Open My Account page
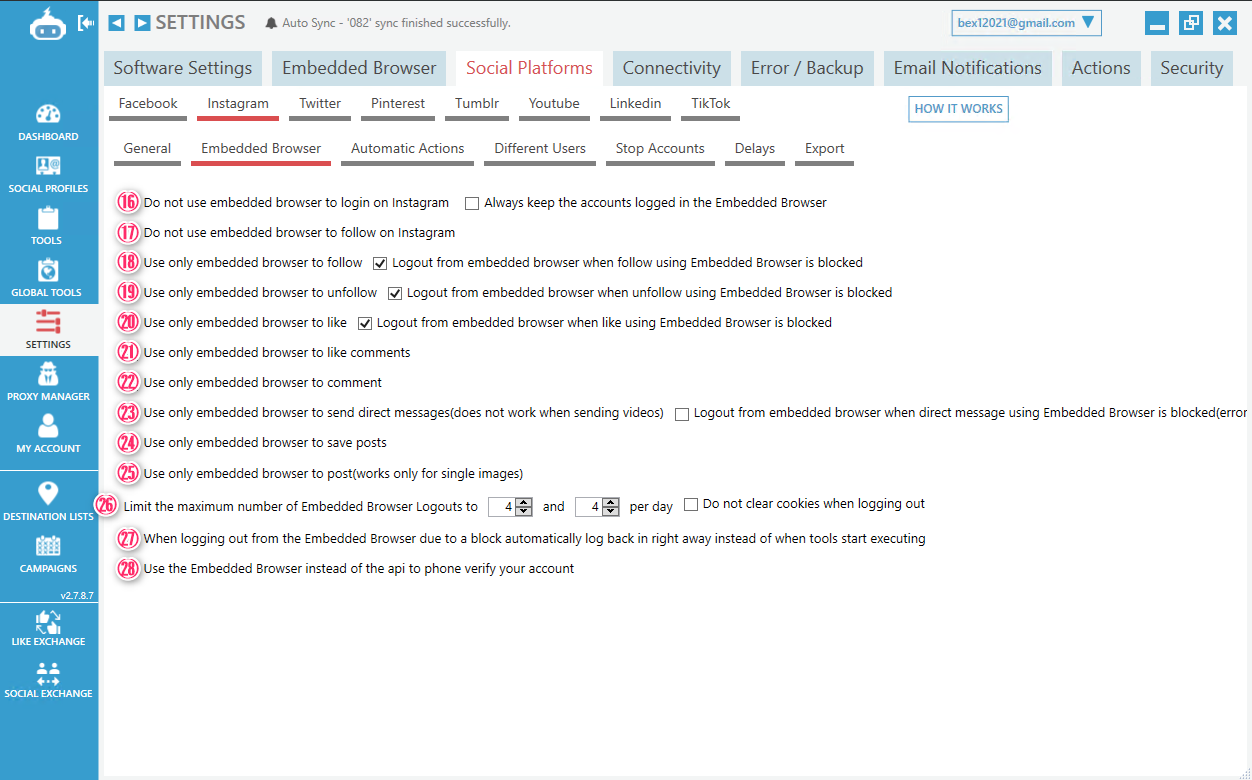Viewport: 1252px width, 780px height. (x=48, y=434)
